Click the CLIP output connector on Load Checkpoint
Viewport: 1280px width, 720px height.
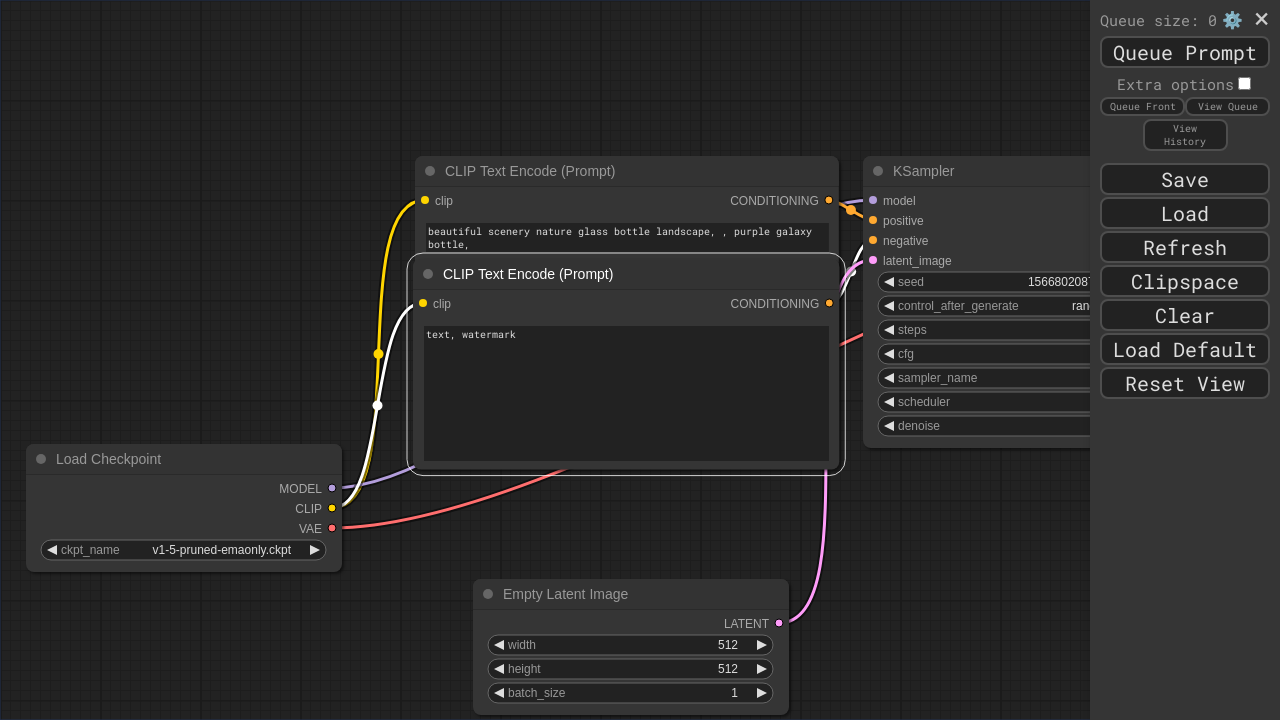tap(332, 508)
